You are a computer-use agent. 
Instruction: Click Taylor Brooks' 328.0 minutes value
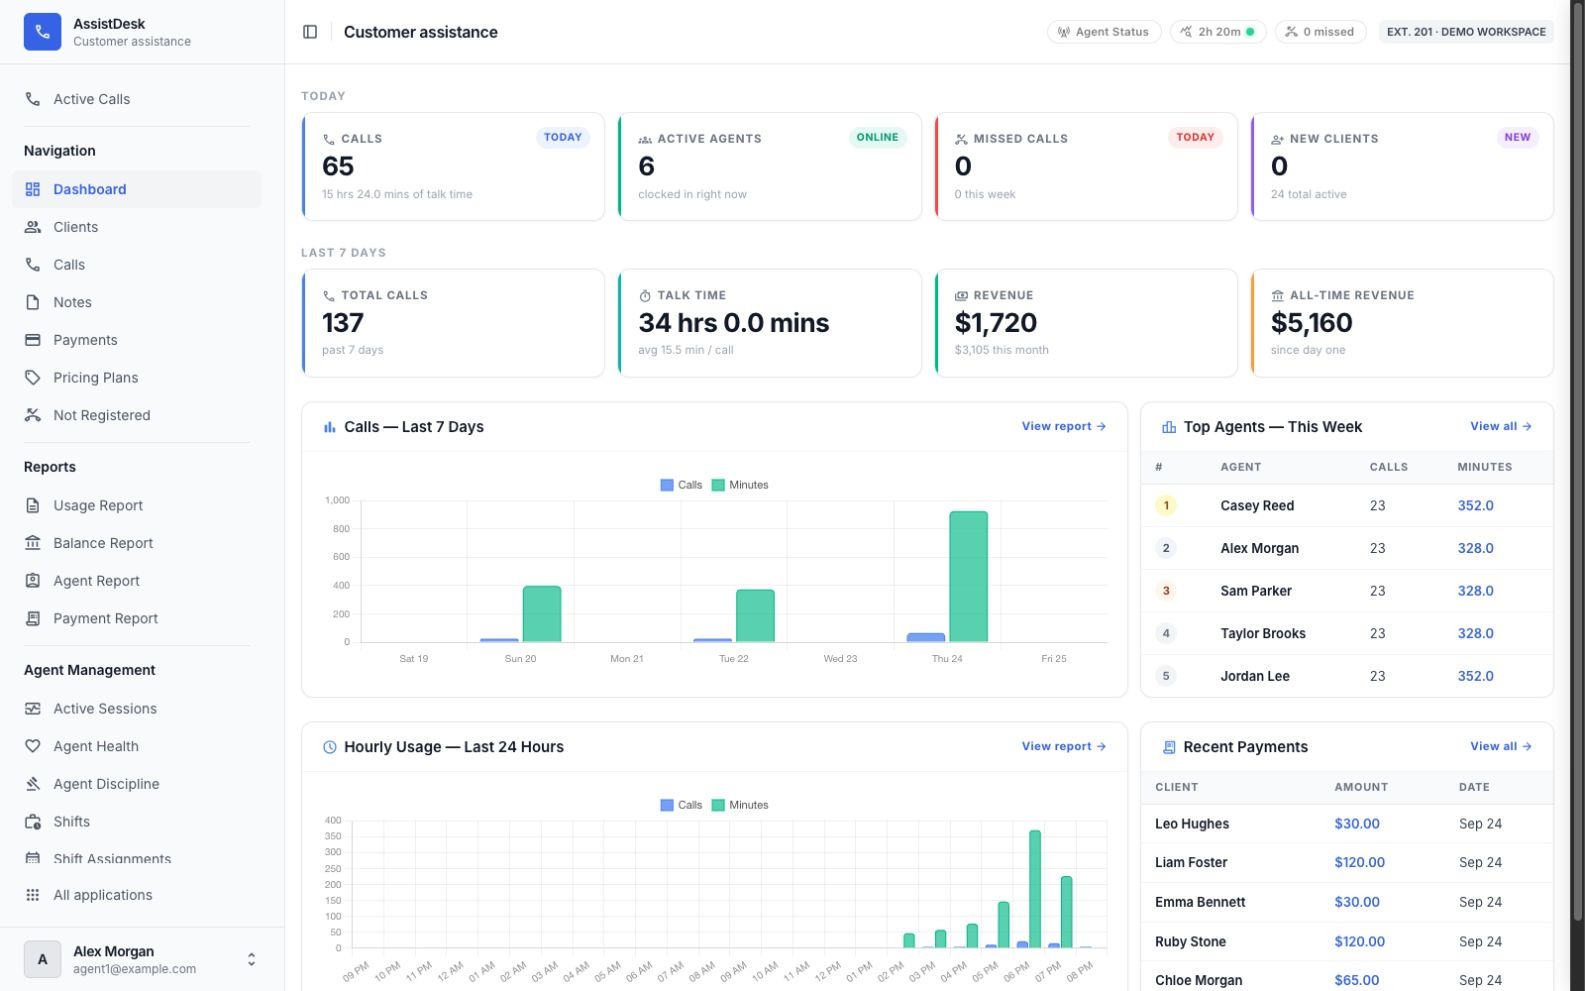[1475, 634]
